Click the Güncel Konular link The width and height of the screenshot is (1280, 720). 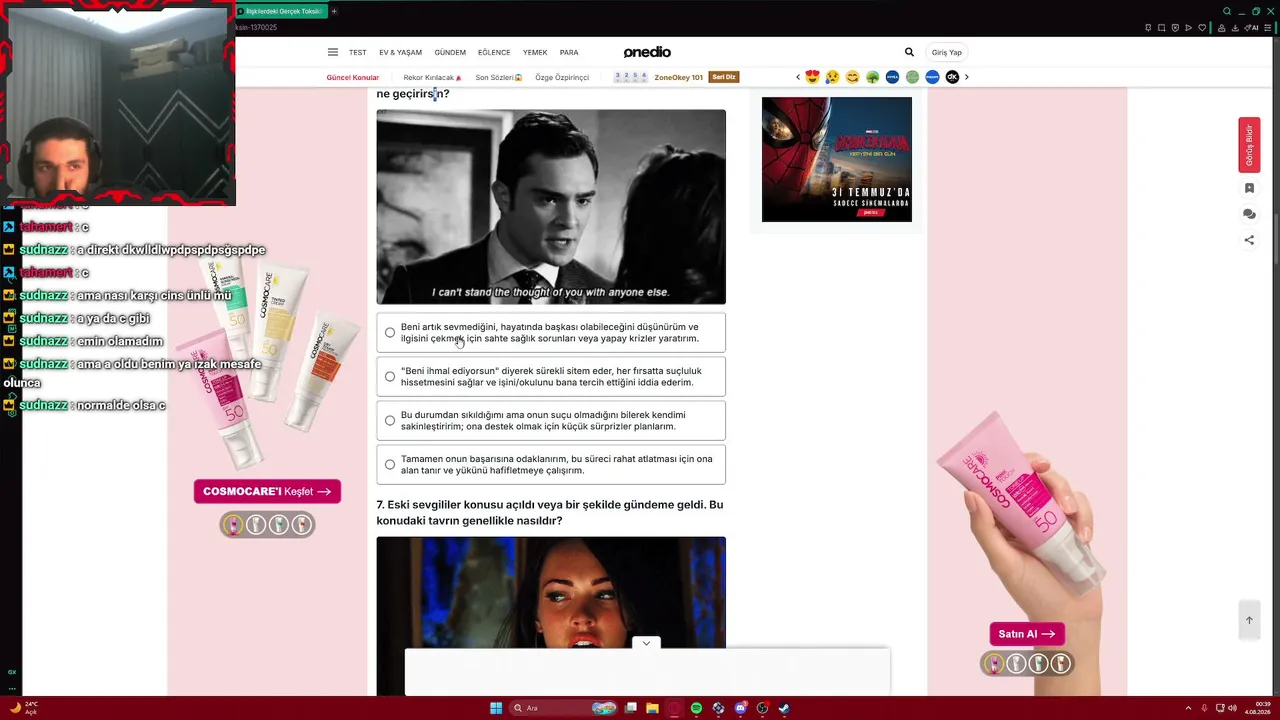(353, 77)
